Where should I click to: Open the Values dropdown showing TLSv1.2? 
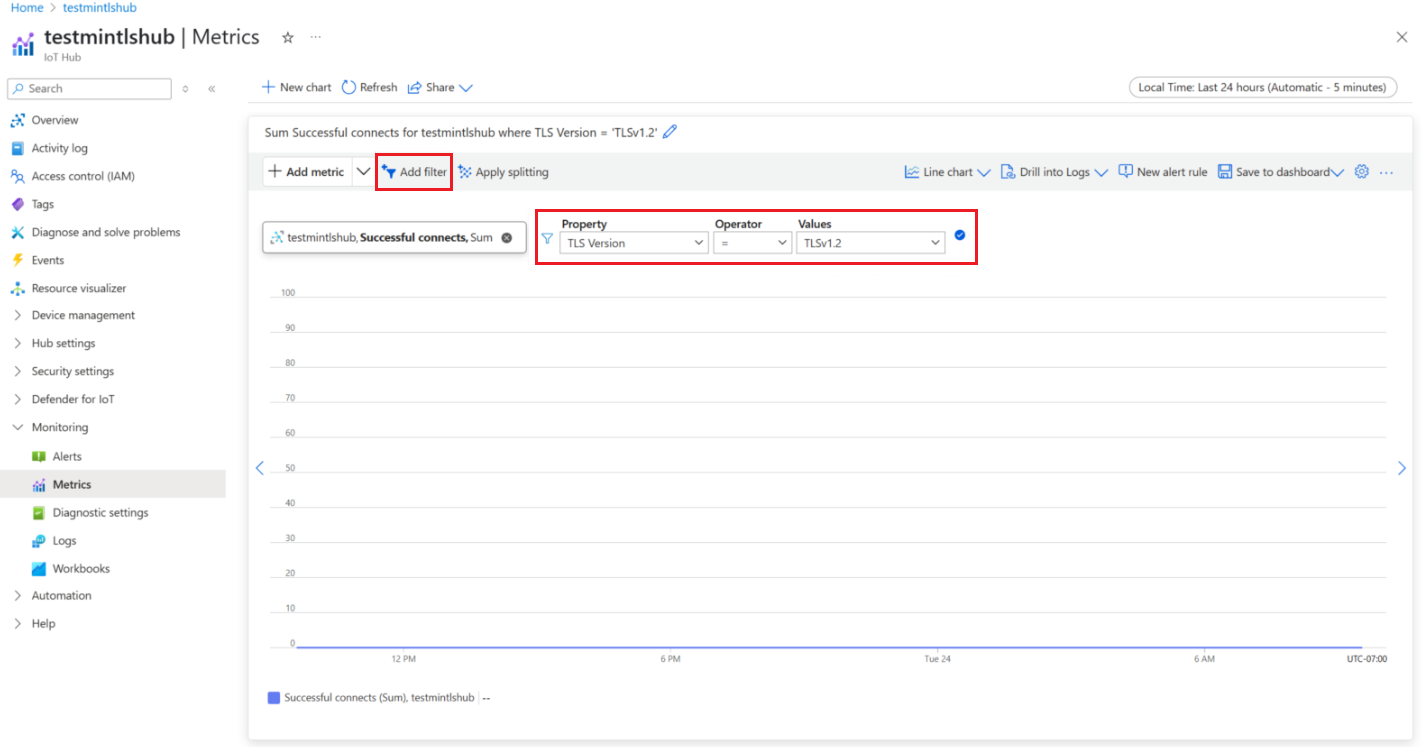pos(869,242)
